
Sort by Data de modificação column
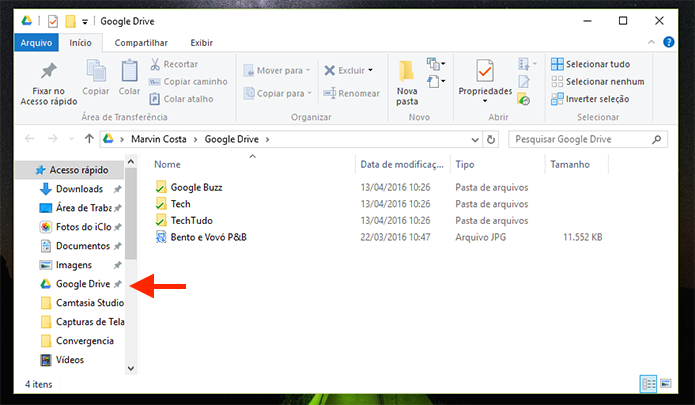pyautogui.click(x=402, y=164)
